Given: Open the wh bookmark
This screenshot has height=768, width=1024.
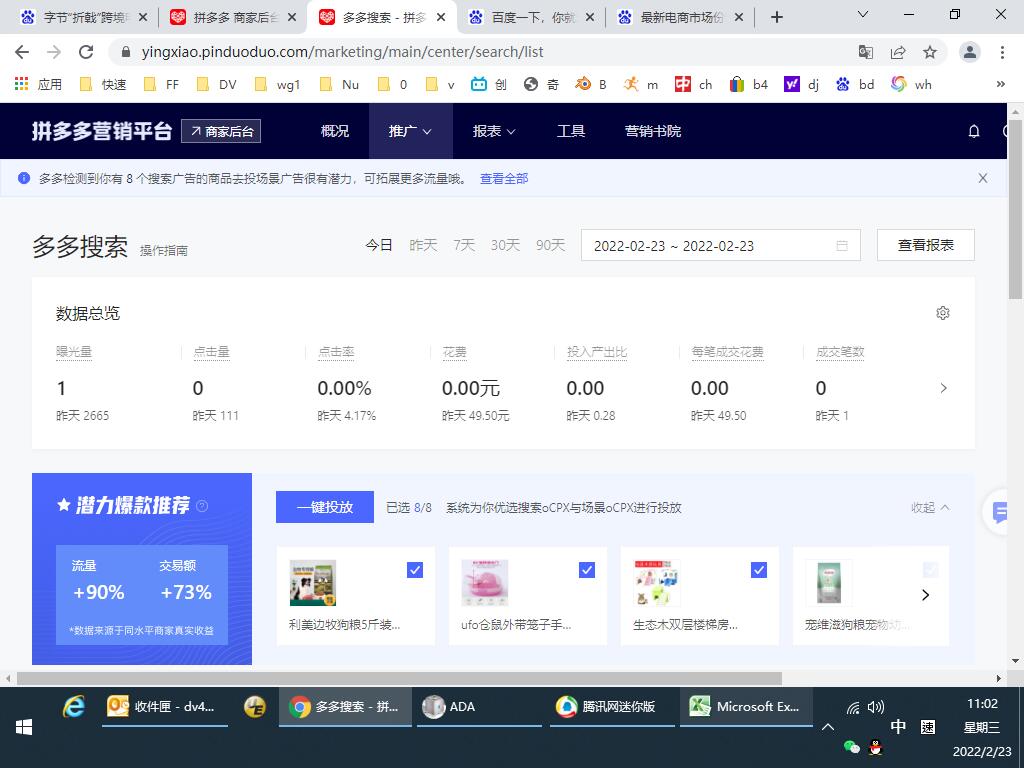Looking at the screenshot, I should 911,84.
